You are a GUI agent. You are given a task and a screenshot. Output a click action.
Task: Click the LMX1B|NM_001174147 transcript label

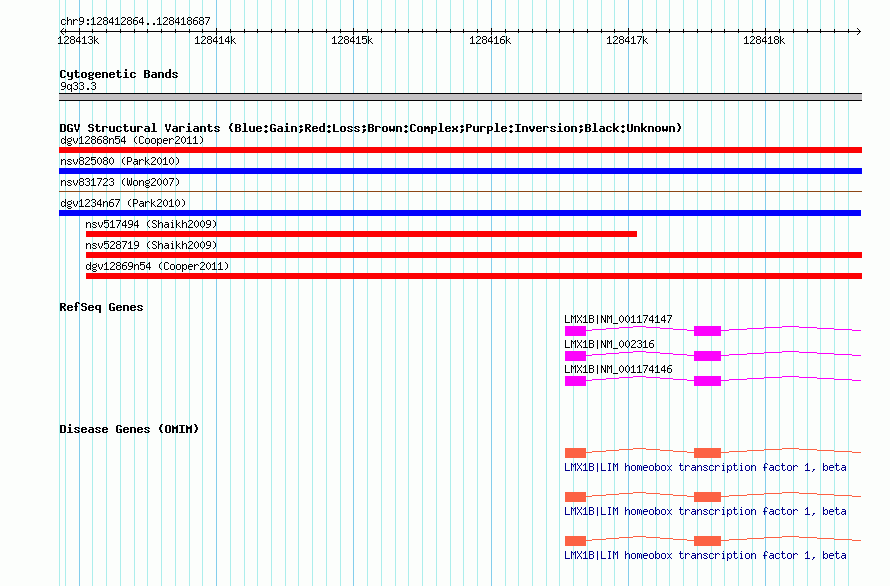(618, 319)
